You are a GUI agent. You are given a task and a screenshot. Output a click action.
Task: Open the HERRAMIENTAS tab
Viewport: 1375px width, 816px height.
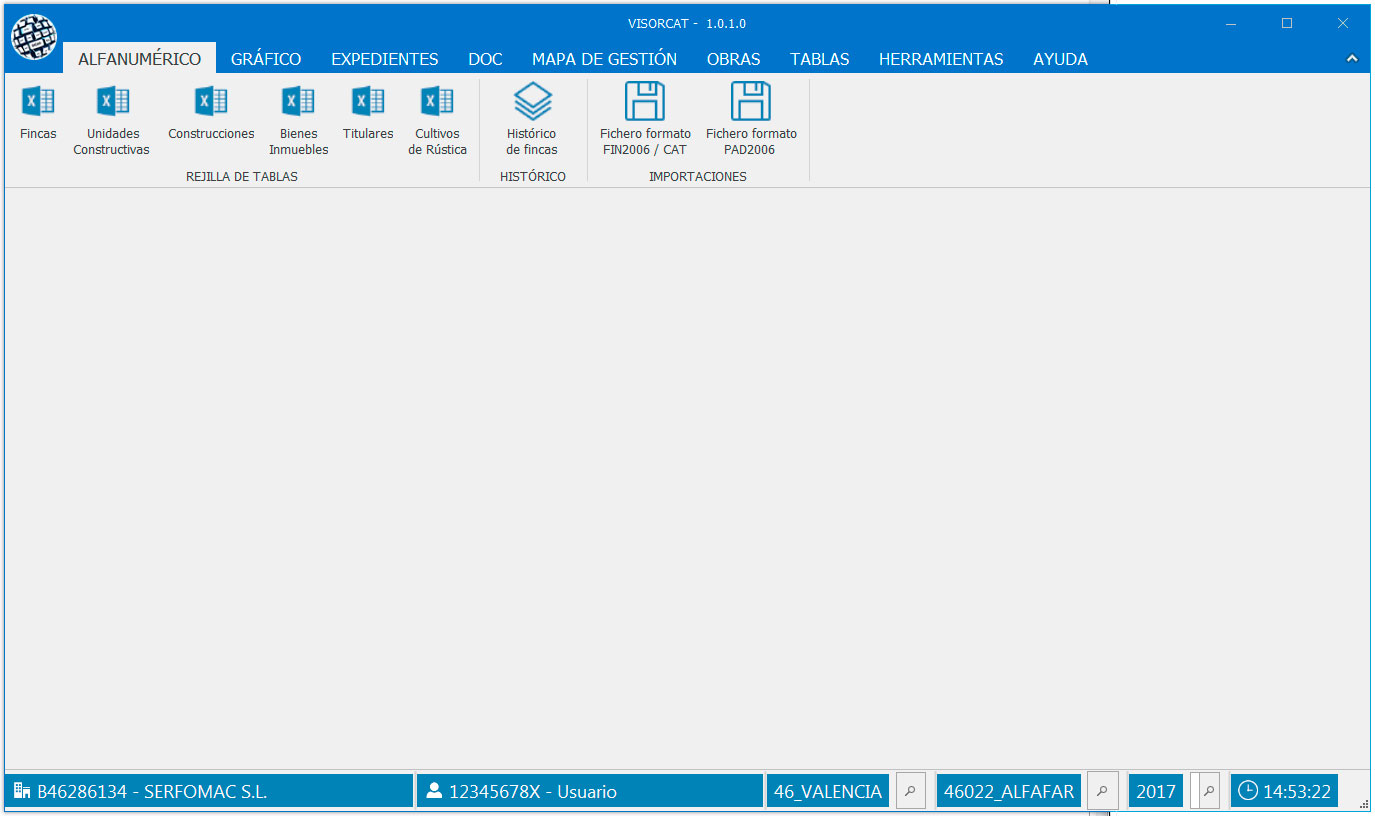pyautogui.click(x=941, y=59)
